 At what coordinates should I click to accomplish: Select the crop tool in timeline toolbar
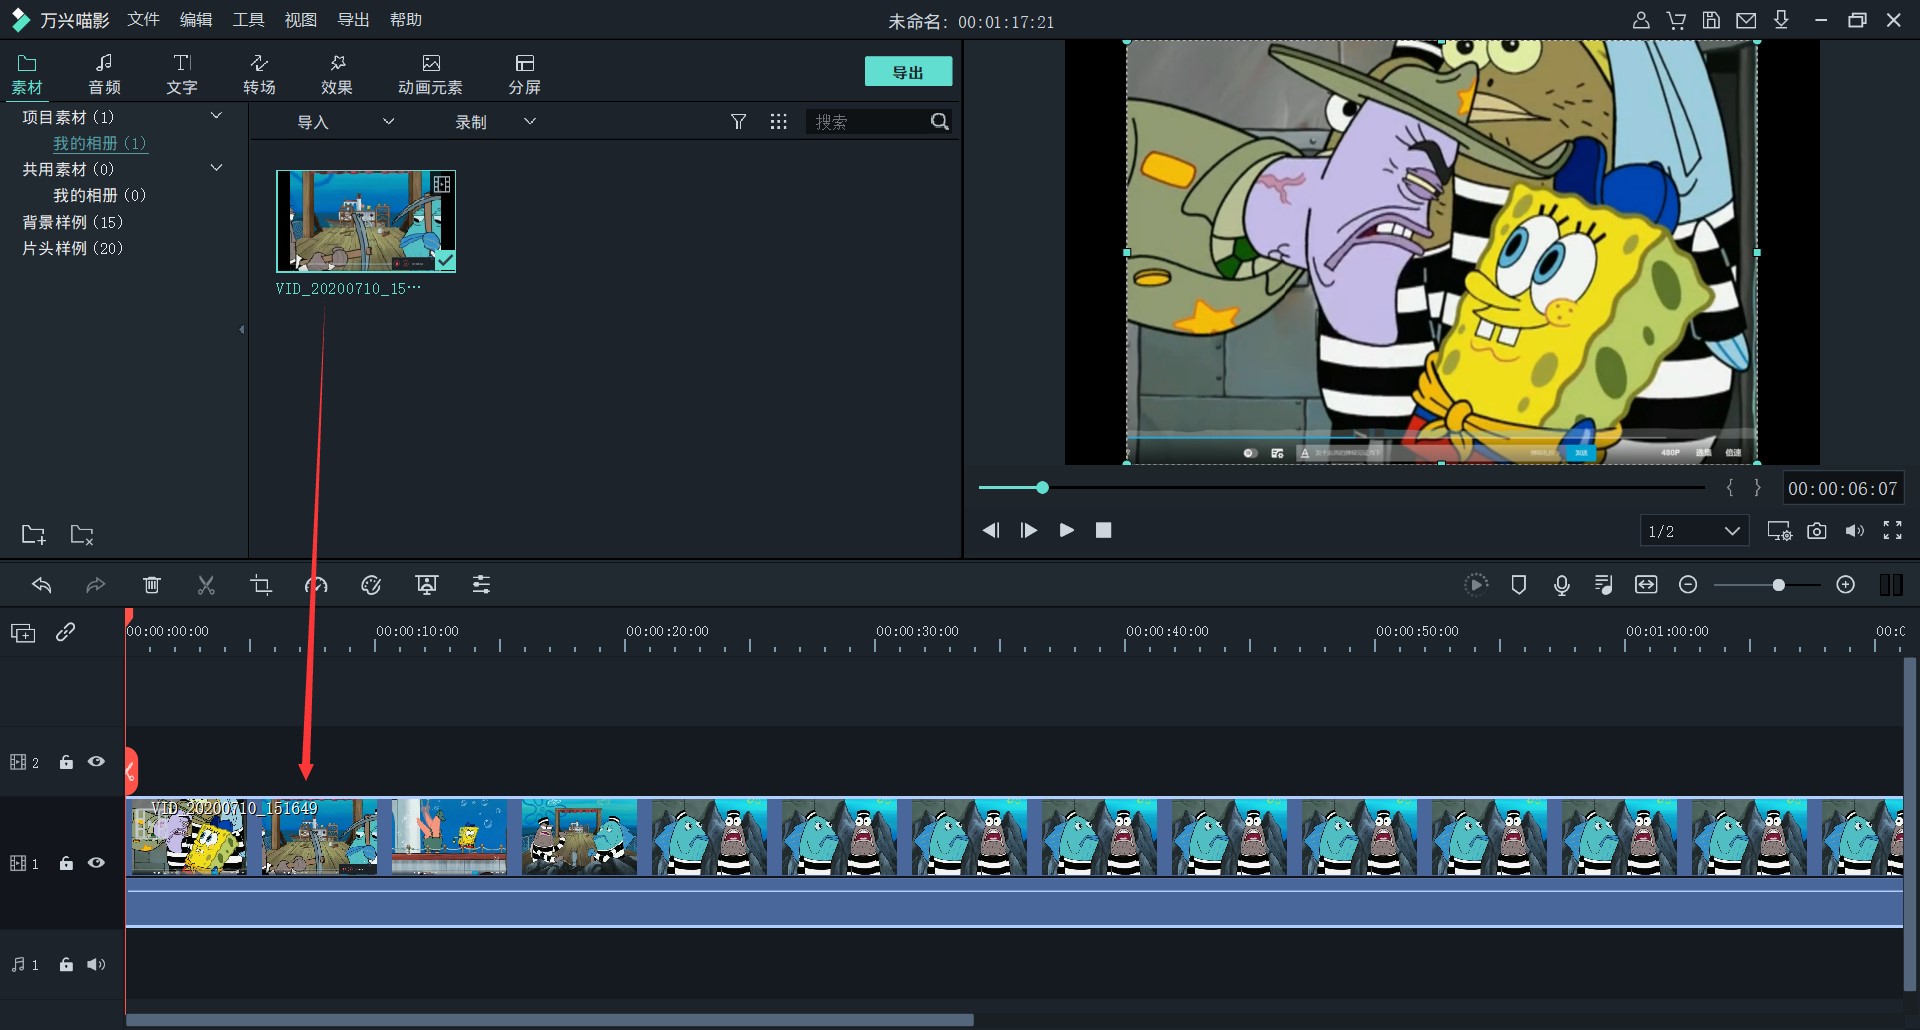(x=261, y=585)
